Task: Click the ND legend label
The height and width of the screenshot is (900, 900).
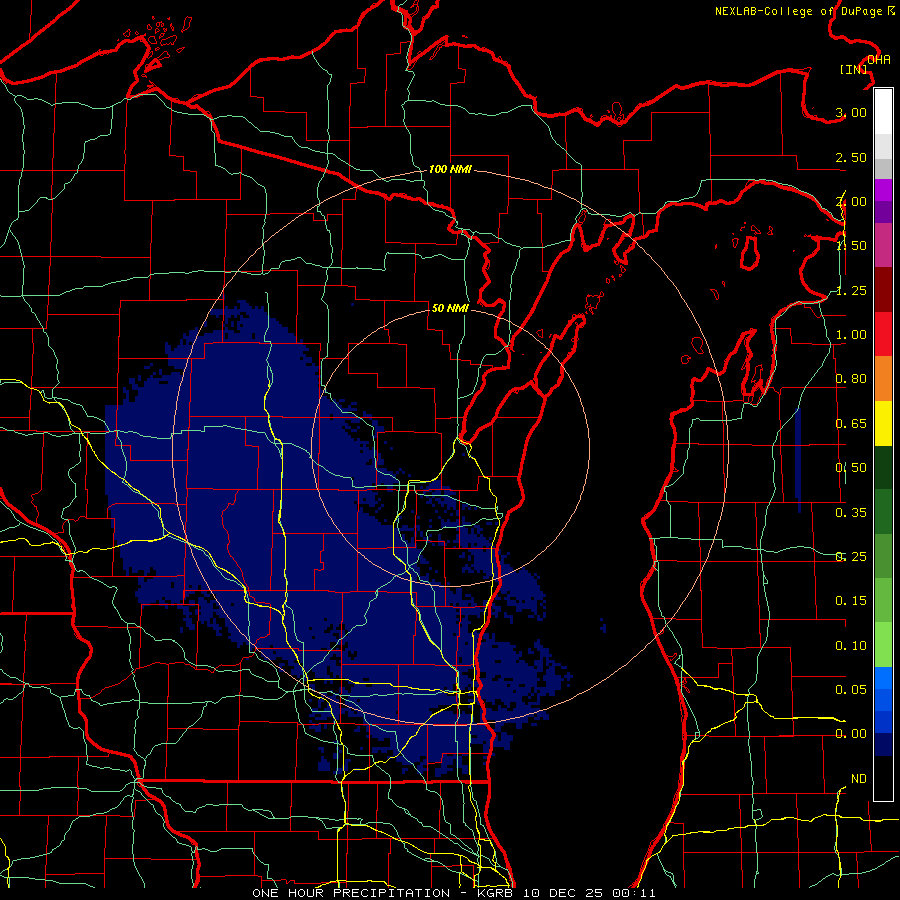Action: click(859, 779)
